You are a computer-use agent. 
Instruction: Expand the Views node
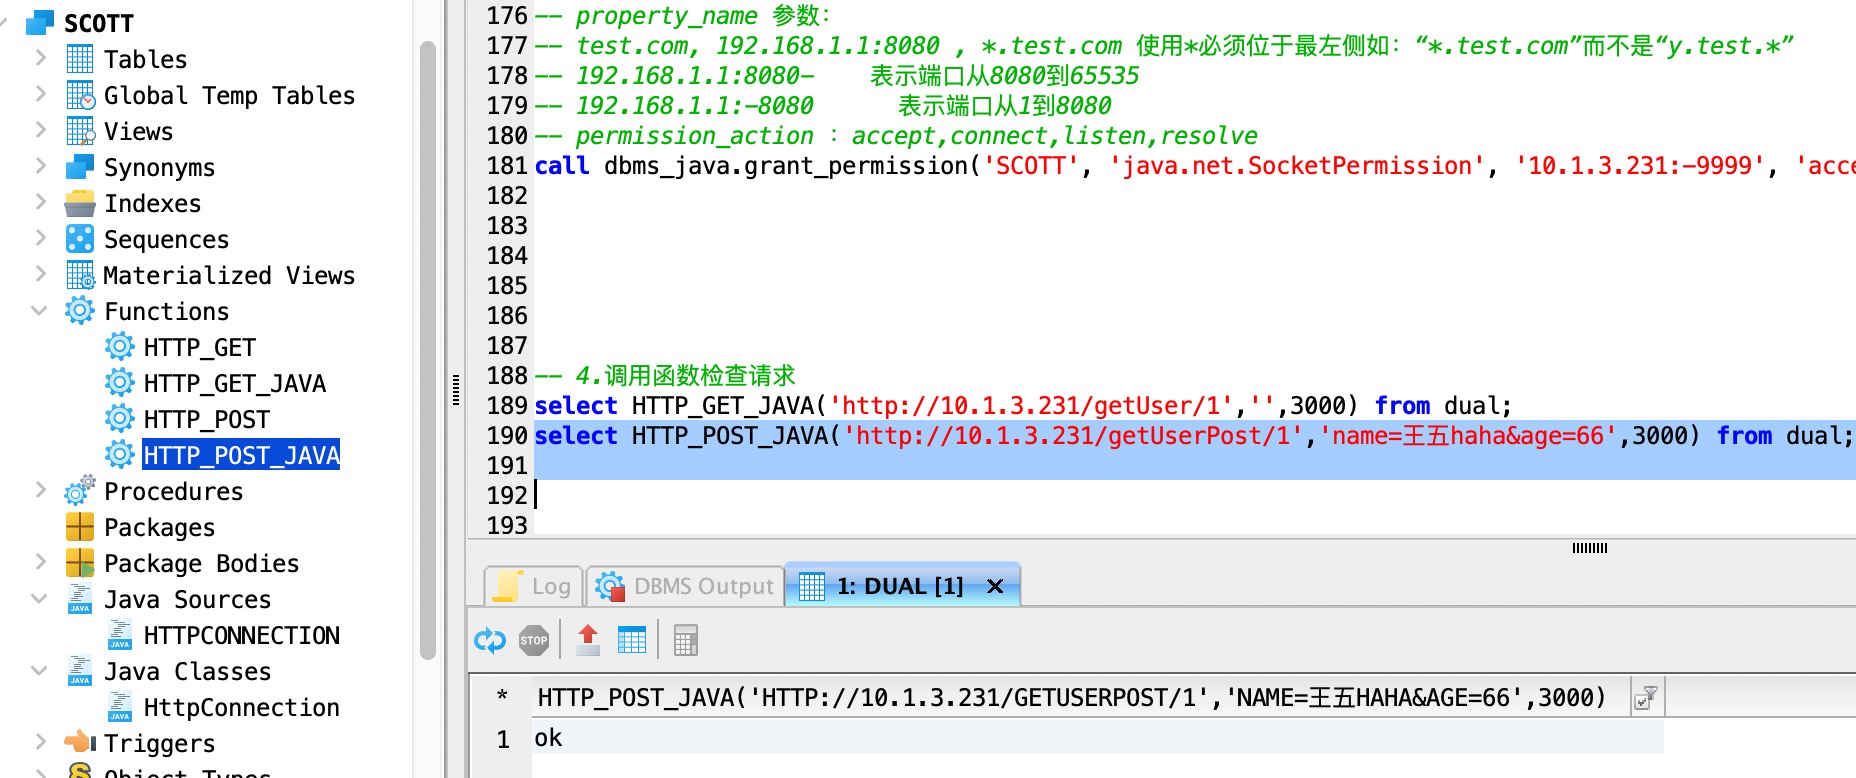tap(41, 130)
